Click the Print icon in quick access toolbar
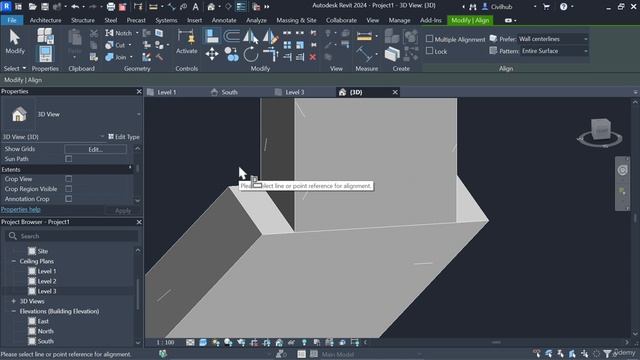This screenshot has width=640, height=360. click(x=111, y=7)
